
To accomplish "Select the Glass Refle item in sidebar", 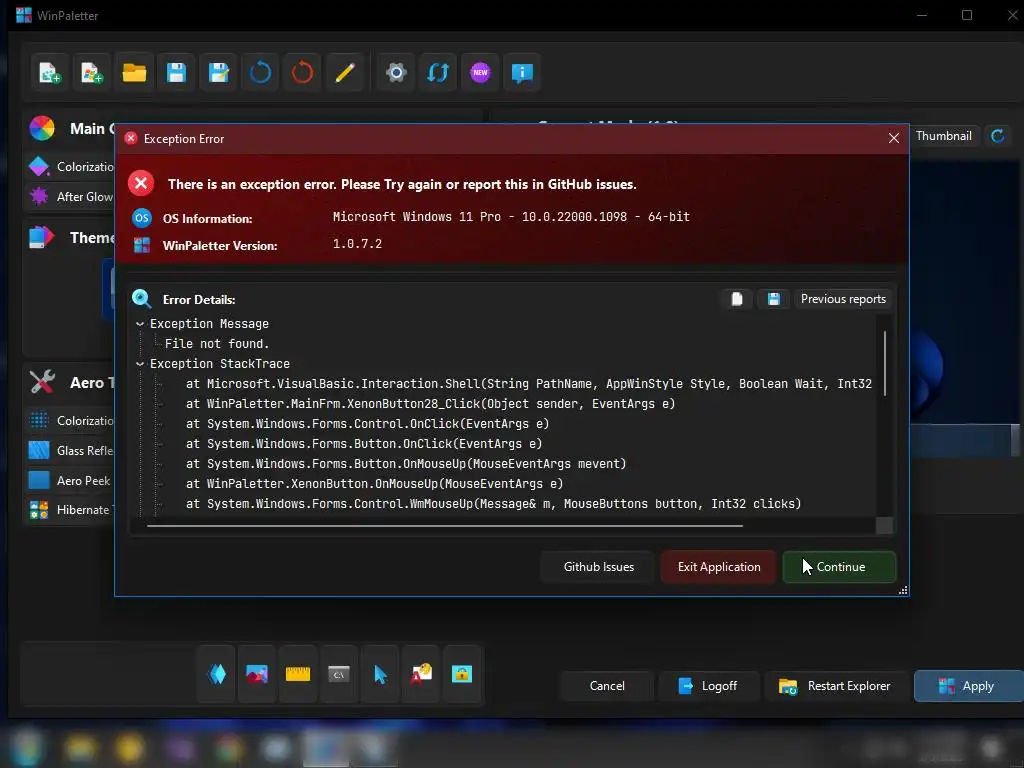I will [x=71, y=451].
